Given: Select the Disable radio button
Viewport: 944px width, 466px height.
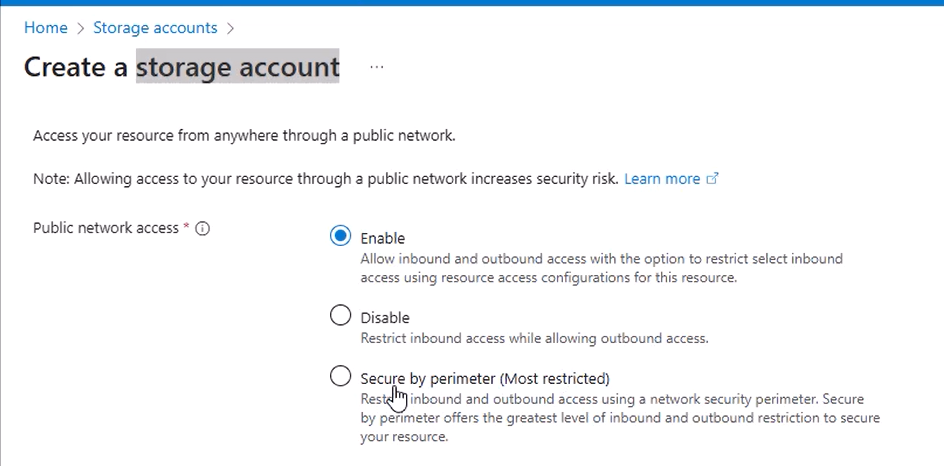Looking at the screenshot, I should point(340,315).
